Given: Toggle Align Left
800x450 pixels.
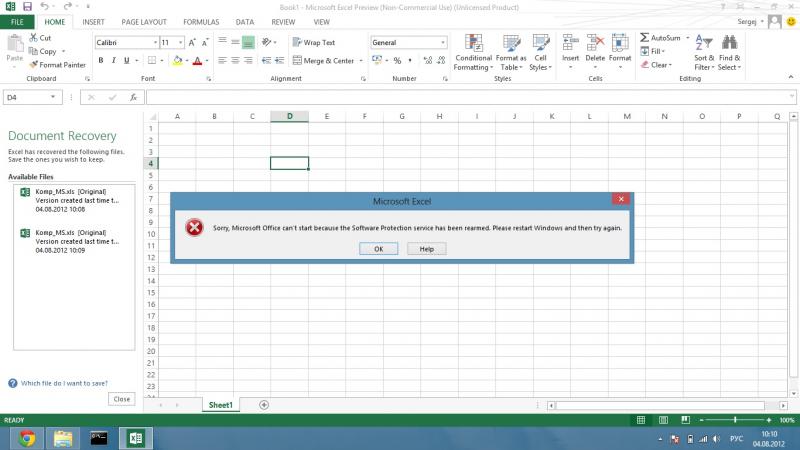Looking at the screenshot, I should tap(222, 60).
